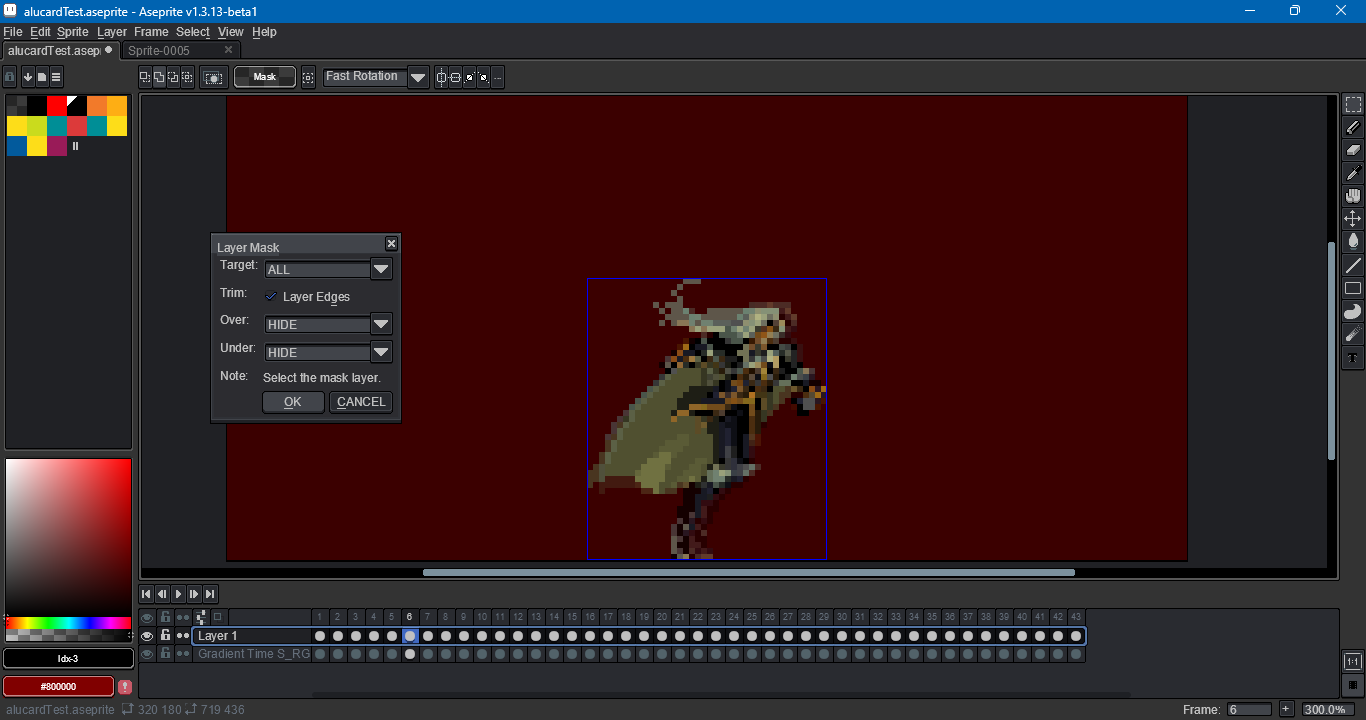Click the timeline header onion skin square icon
Viewport: 1366px width, 720px height.
click(218, 617)
